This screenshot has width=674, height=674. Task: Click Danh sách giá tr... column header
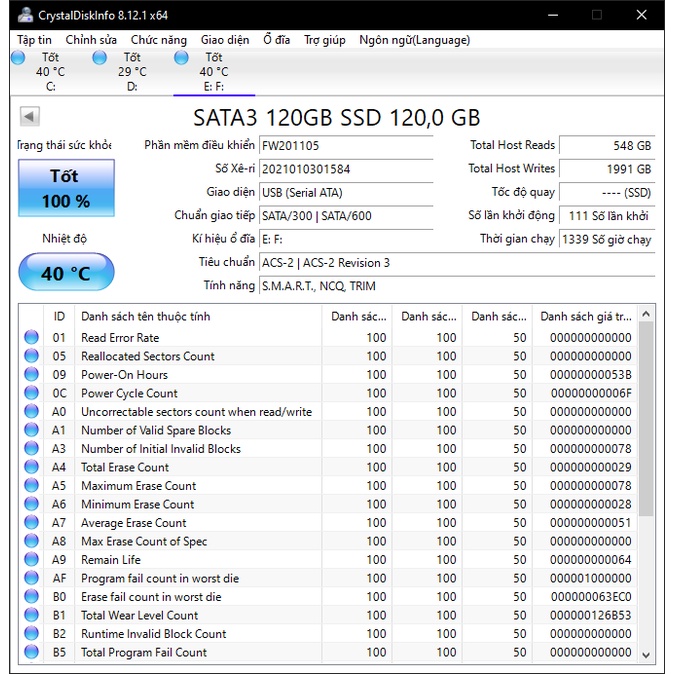tap(585, 316)
